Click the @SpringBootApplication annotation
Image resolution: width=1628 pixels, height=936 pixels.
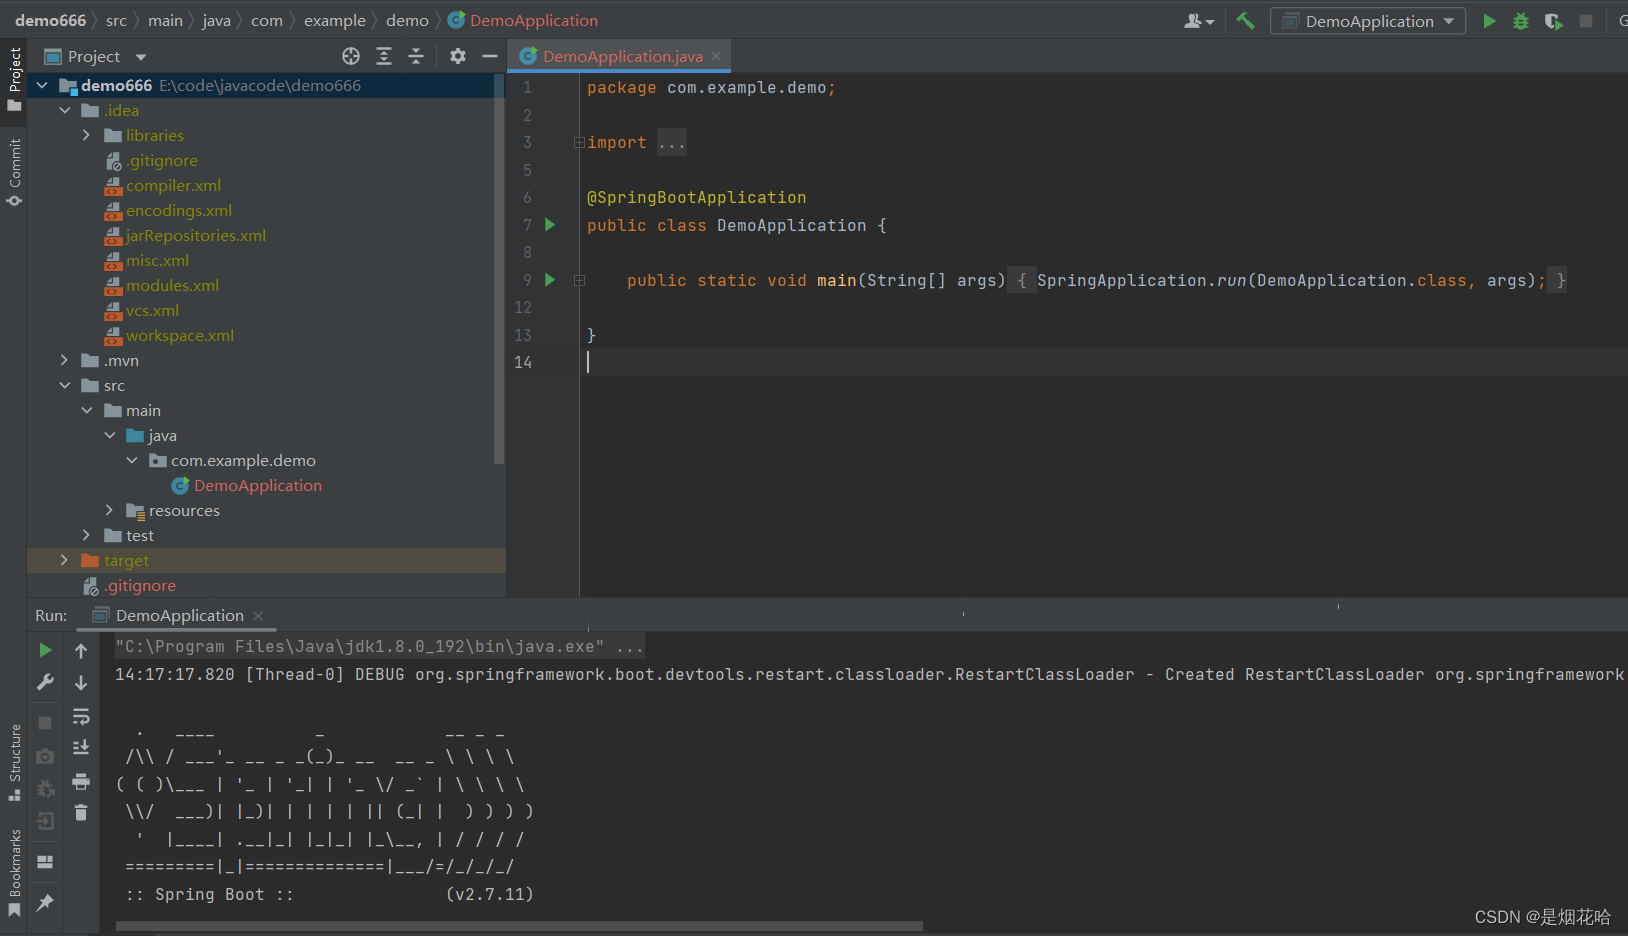(x=696, y=198)
